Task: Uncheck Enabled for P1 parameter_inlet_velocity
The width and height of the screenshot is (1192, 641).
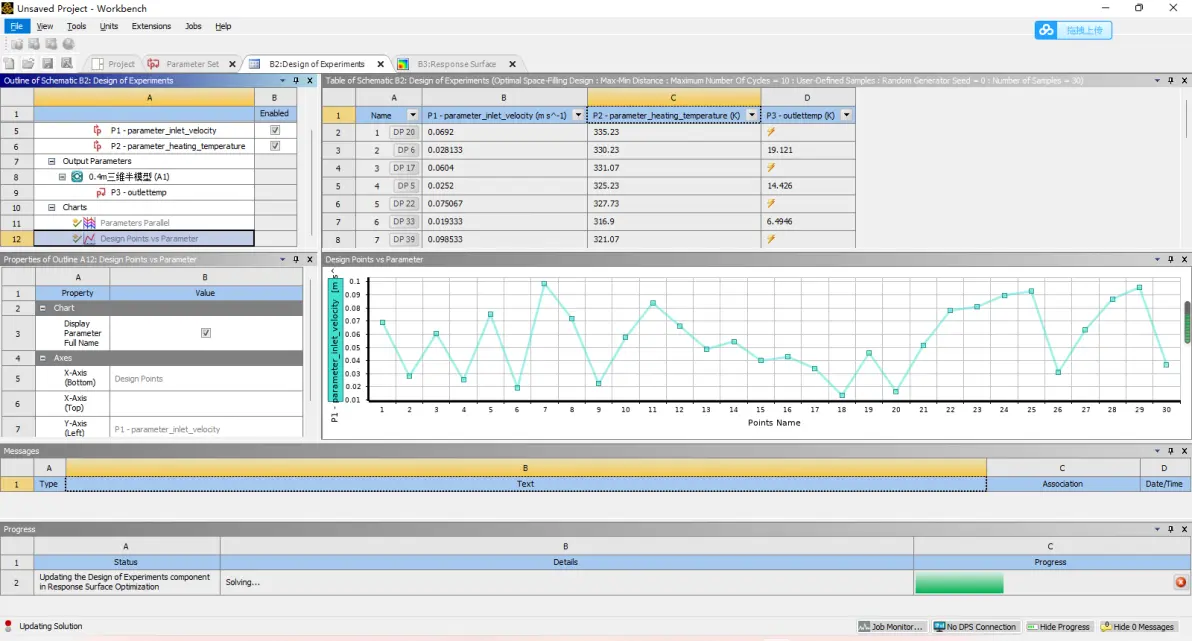Action: coord(275,130)
